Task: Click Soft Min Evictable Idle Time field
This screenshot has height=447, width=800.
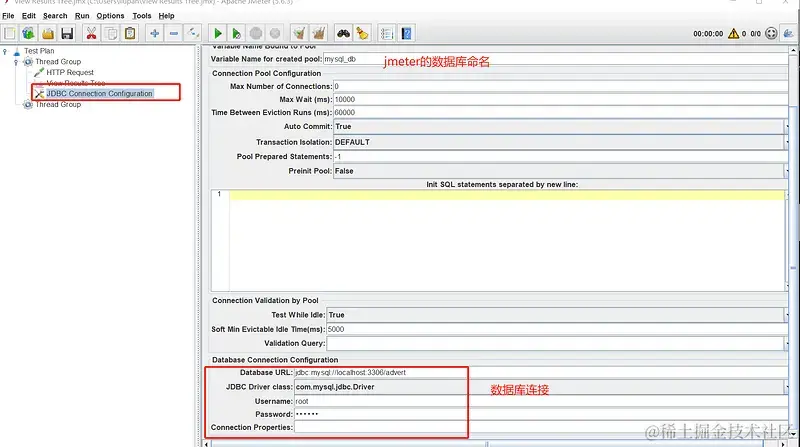Action: 558,329
